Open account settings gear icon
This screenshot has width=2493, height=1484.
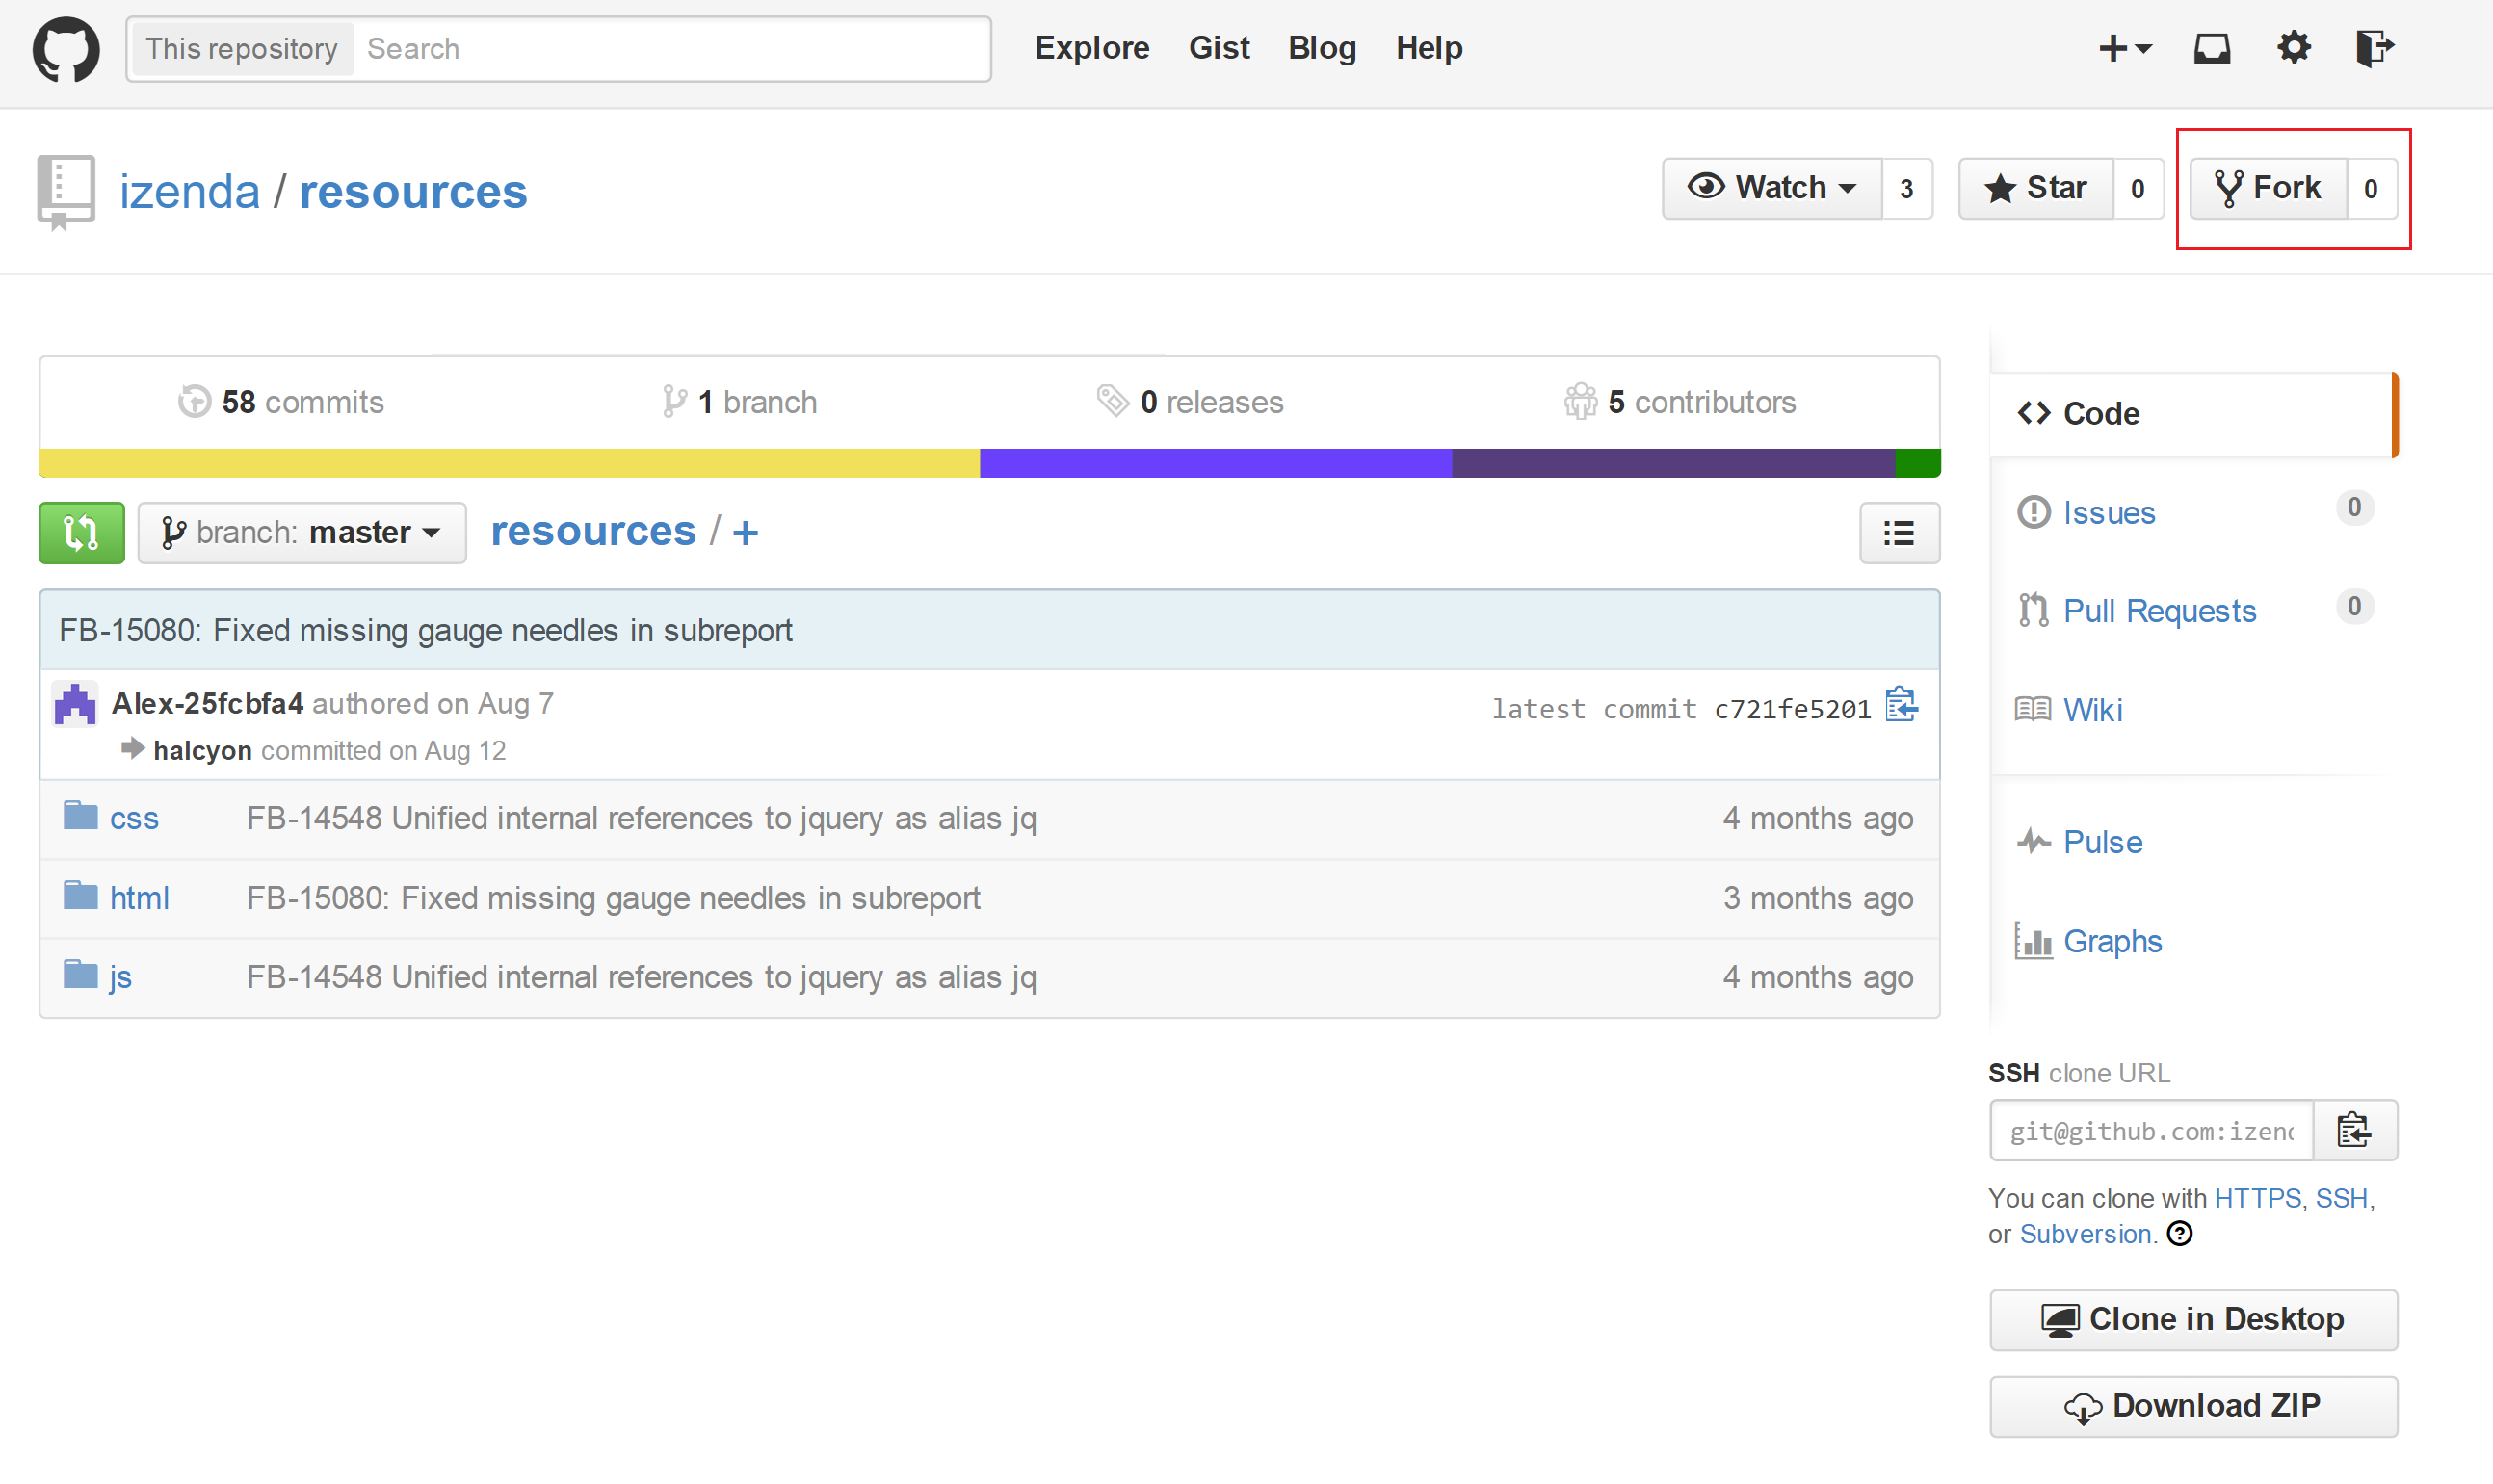[2294, 48]
